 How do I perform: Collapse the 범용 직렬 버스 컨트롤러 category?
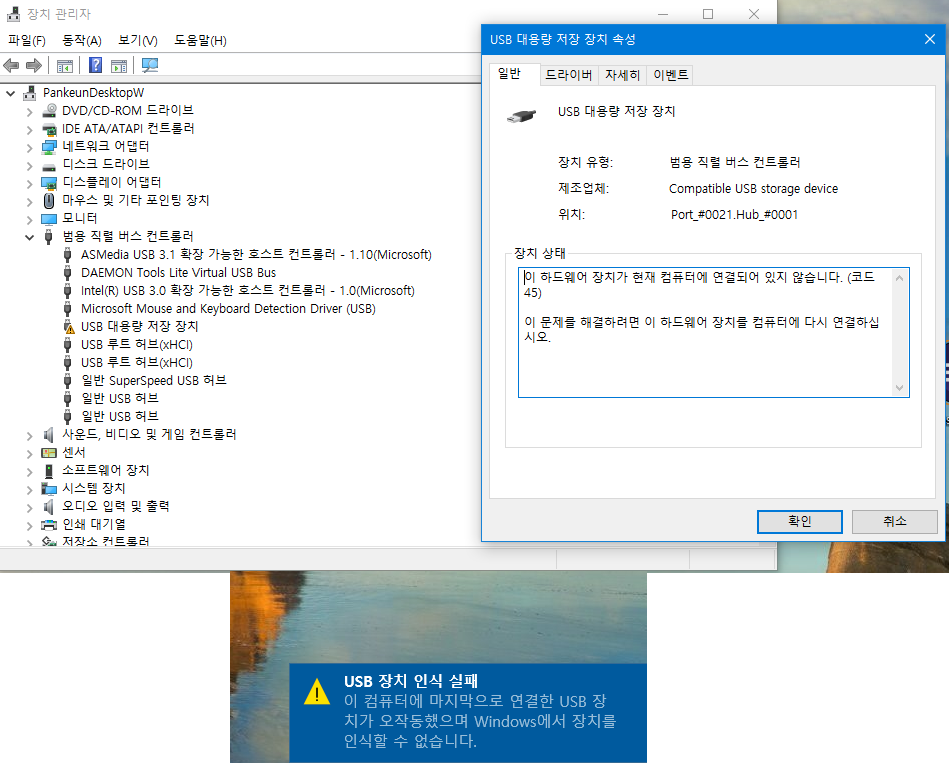tap(29, 237)
